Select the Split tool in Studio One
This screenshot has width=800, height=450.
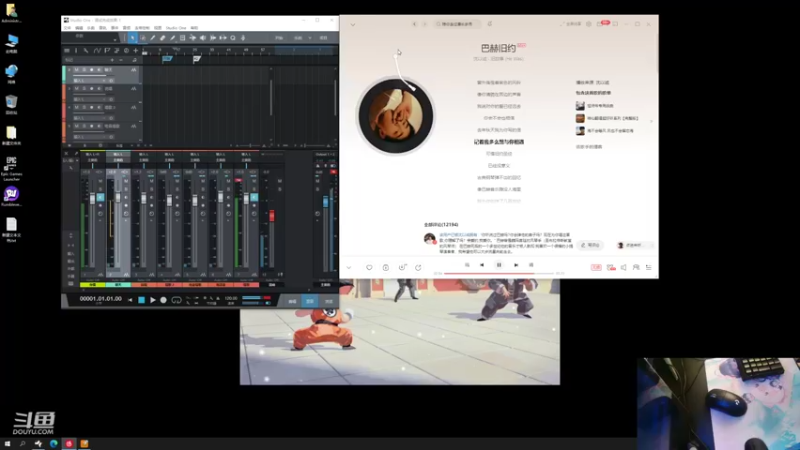pyautogui.click(x=153, y=38)
